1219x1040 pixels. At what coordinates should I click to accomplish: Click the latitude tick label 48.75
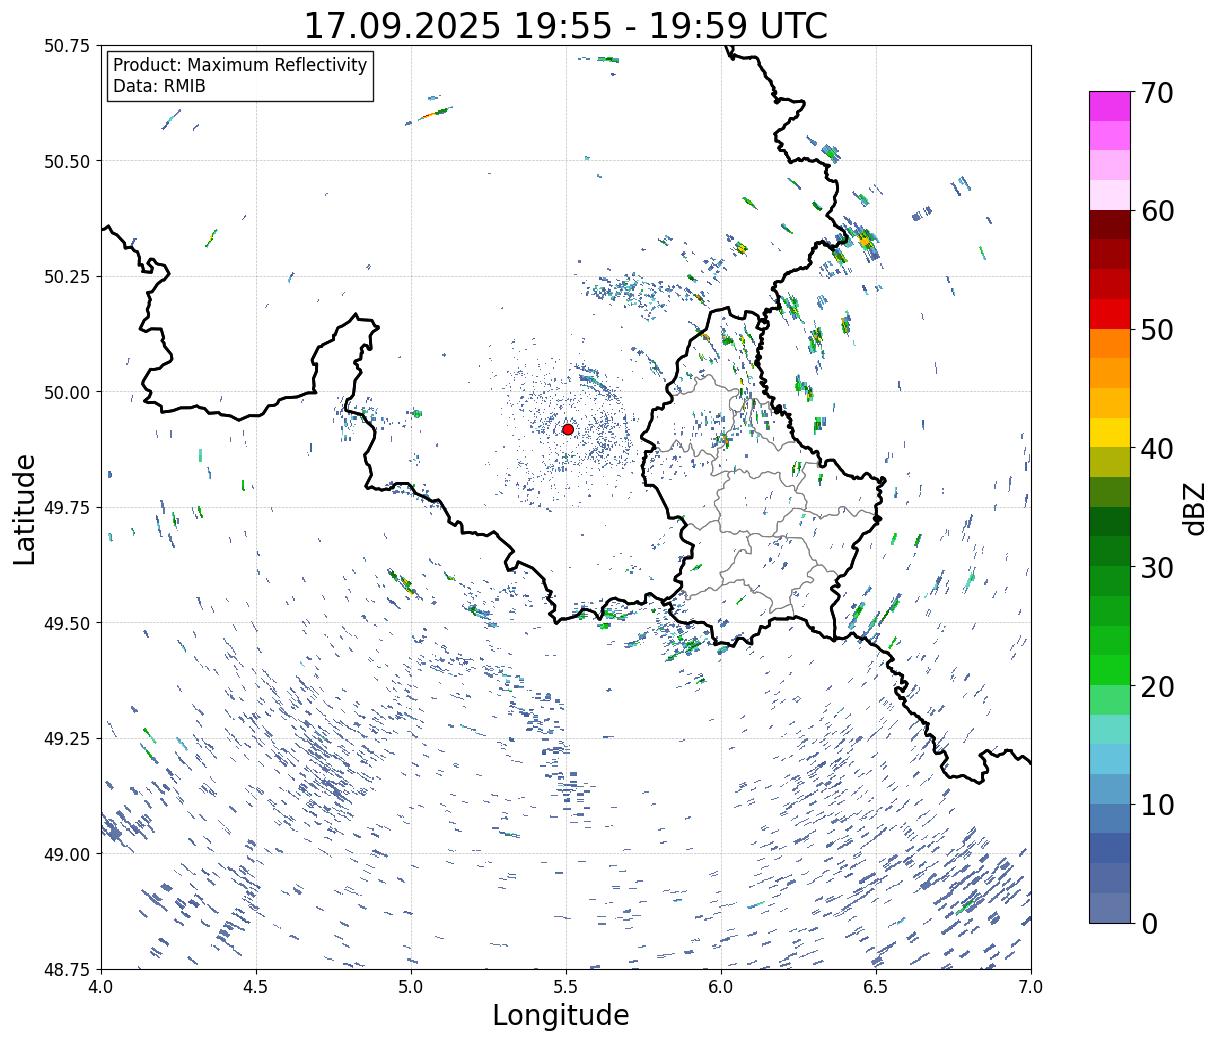point(67,969)
